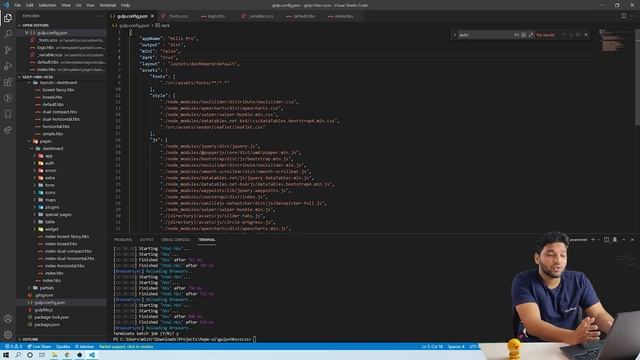
Task: Open the Chrome taskbar icon
Action: pos(67,355)
